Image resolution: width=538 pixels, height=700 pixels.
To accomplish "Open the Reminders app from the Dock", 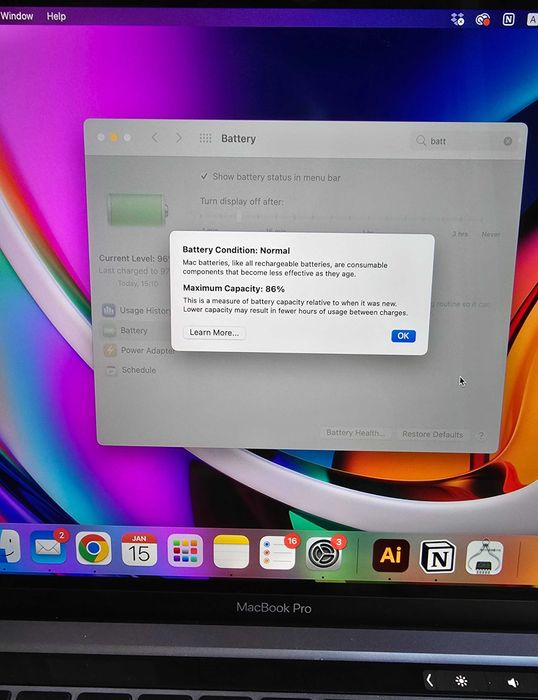I will [x=277, y=553].
